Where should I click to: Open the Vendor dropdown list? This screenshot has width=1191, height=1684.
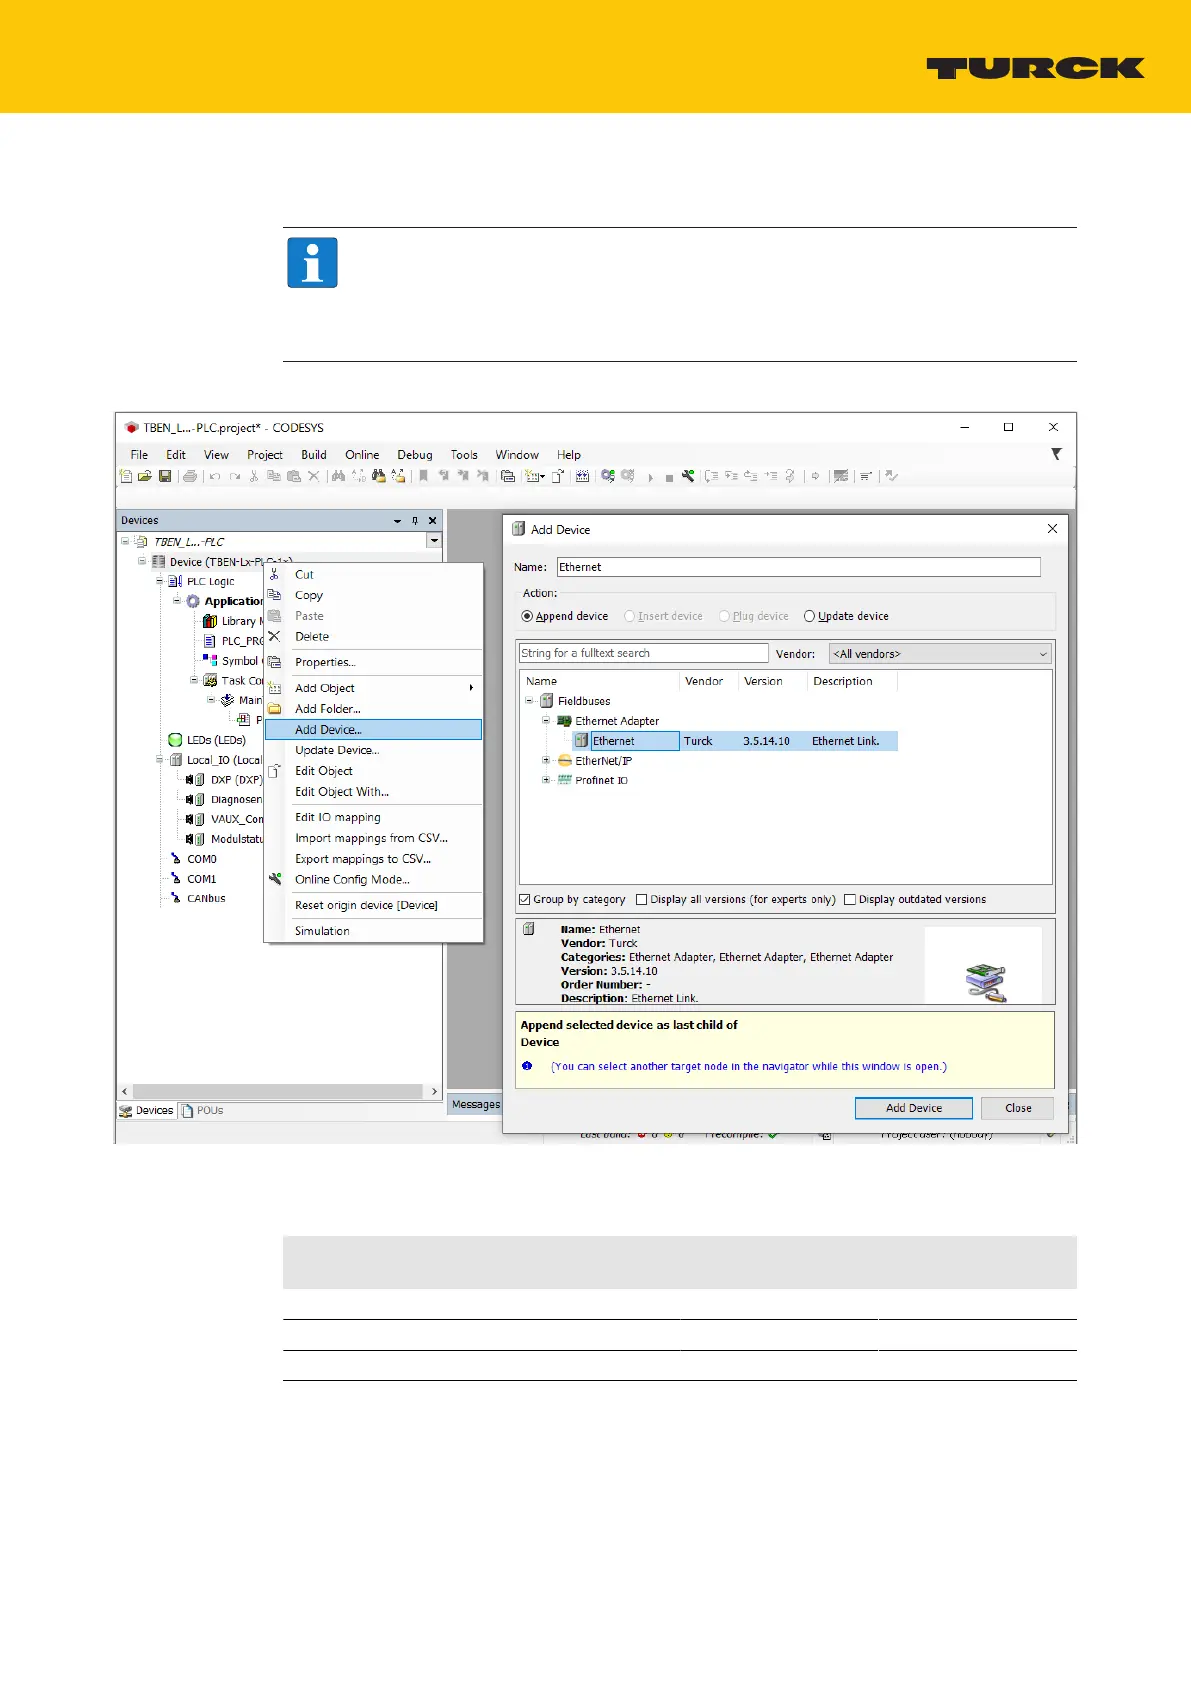tap(940, 654)
